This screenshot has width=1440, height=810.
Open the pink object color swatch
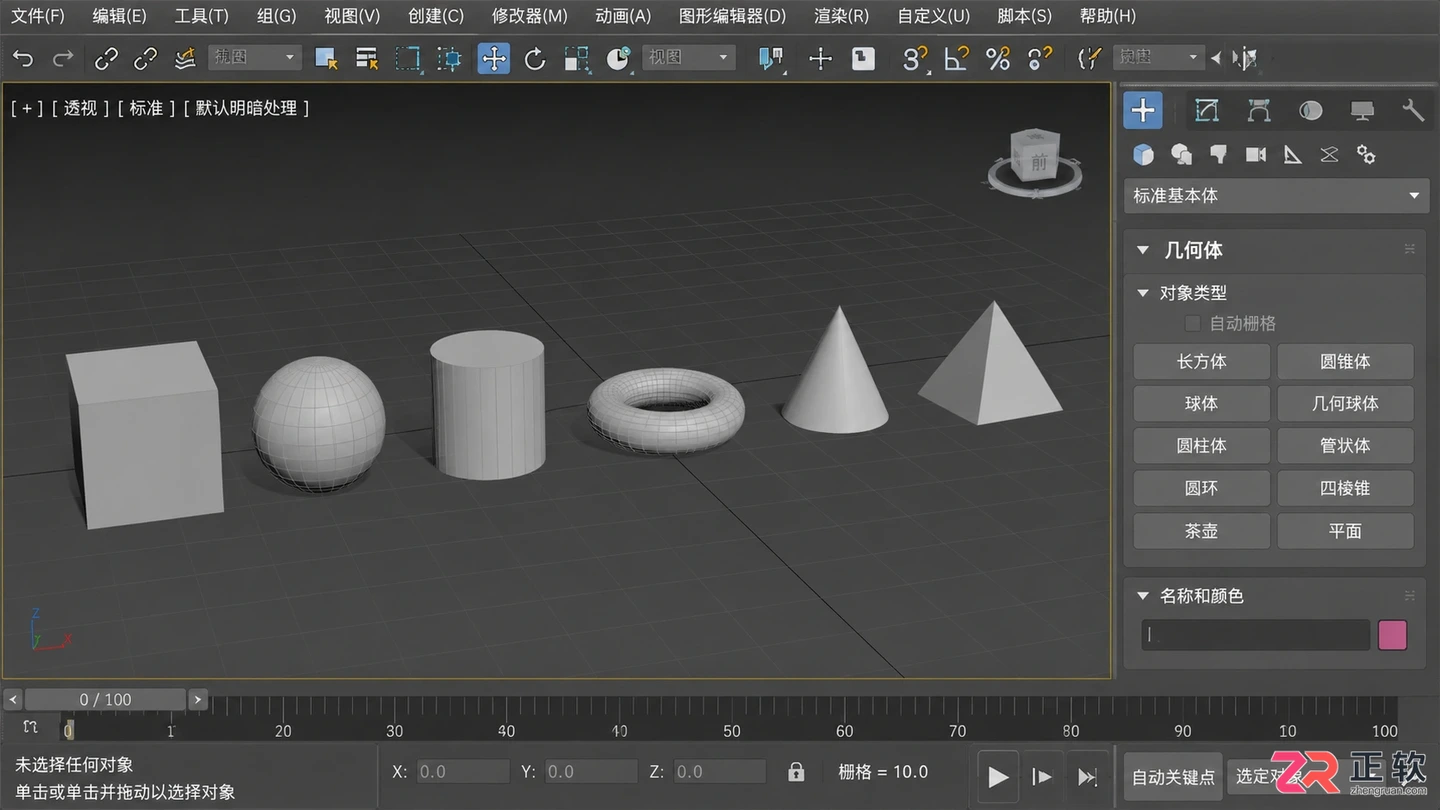click(x=1393, y=635)
